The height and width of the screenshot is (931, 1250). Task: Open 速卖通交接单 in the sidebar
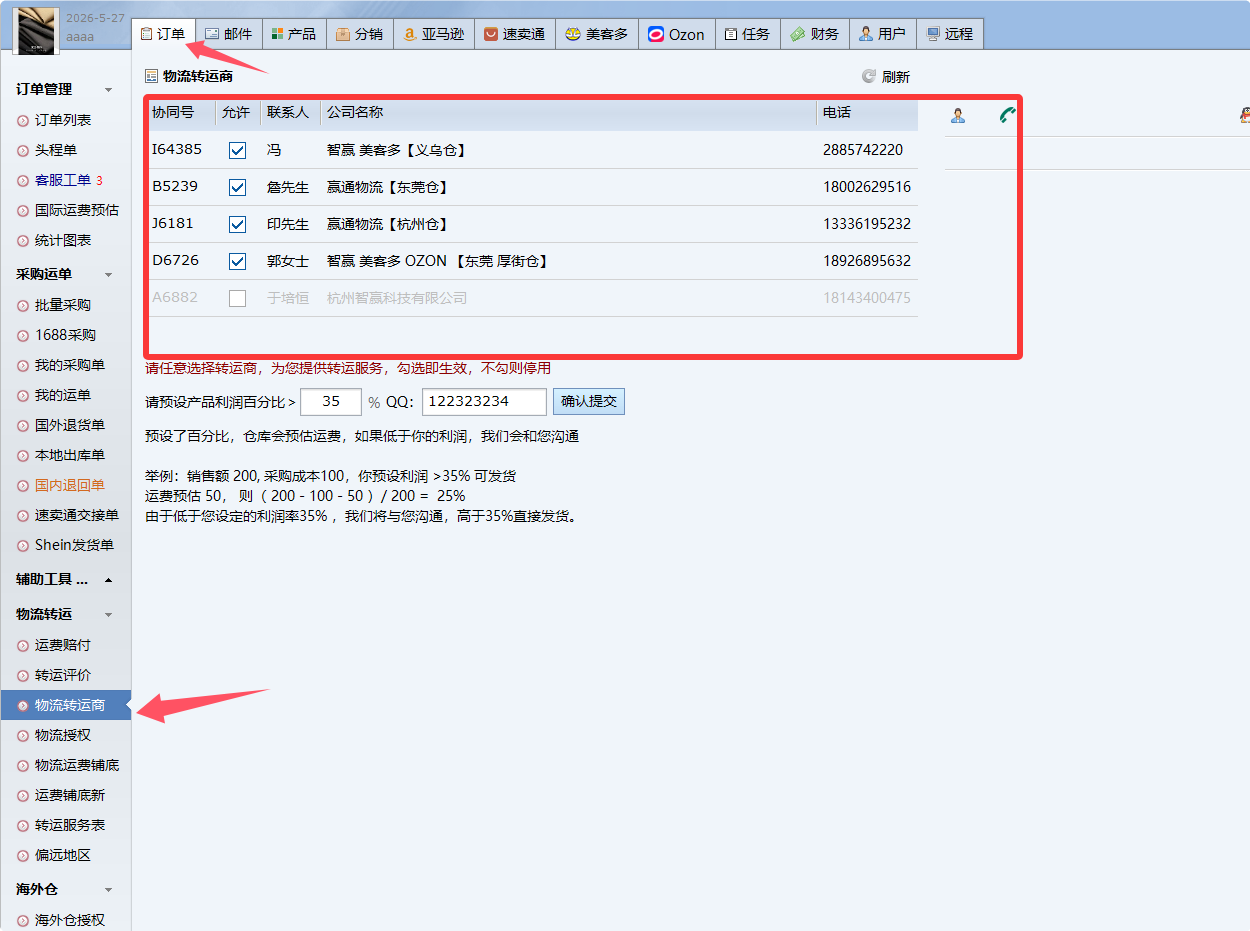[77, 515]
